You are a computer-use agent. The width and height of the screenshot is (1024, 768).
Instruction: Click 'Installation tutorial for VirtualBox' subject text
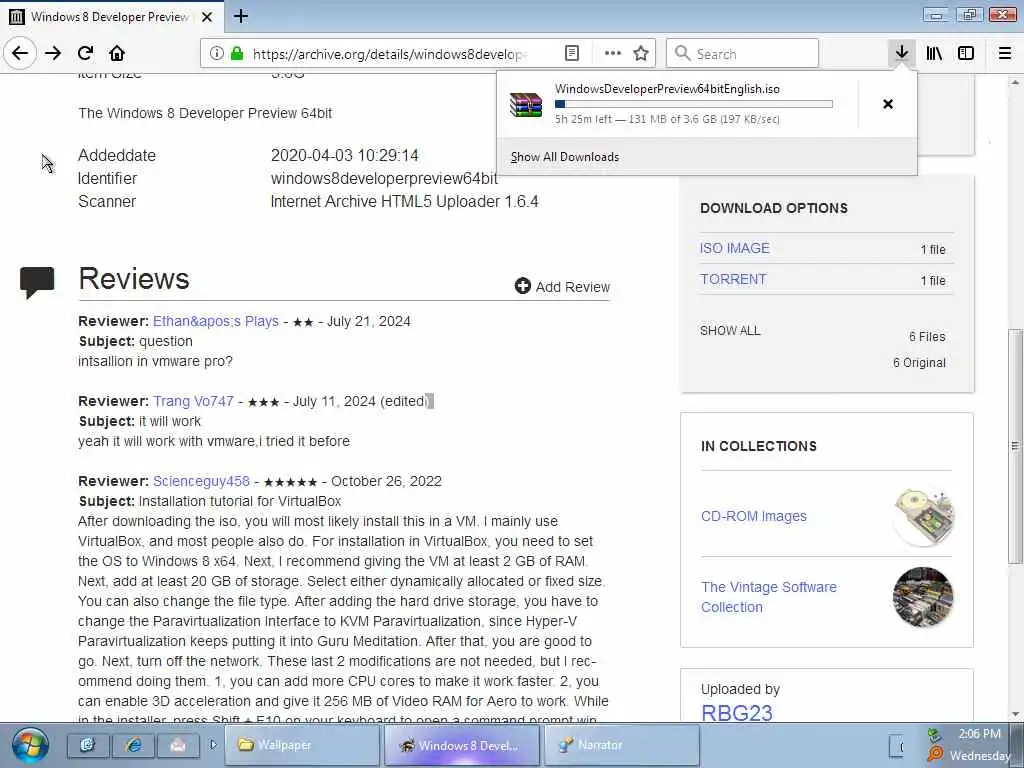pos(240,502)
